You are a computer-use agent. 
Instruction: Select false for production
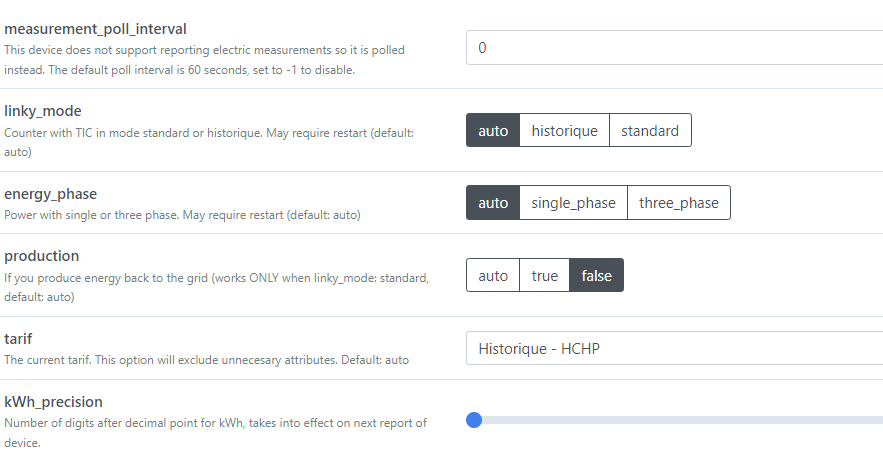click(596, 276)
